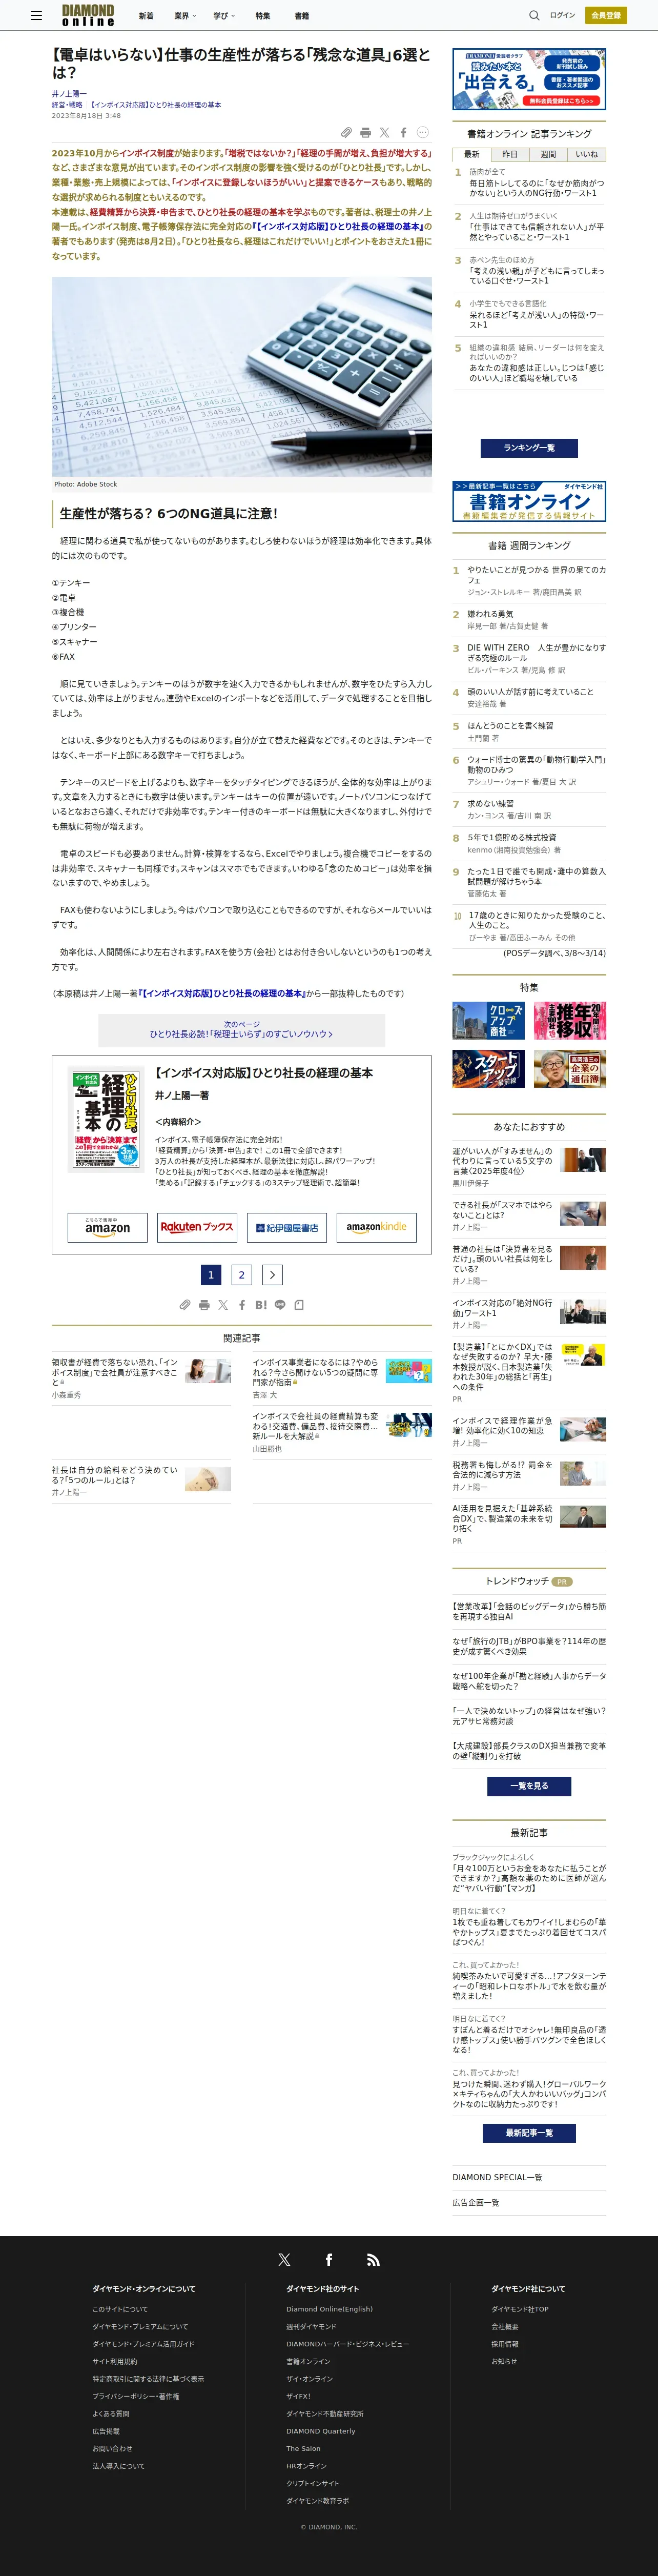Click the amazon purchase button
The image size is (658, 2576).
(x=107, y=1227)
